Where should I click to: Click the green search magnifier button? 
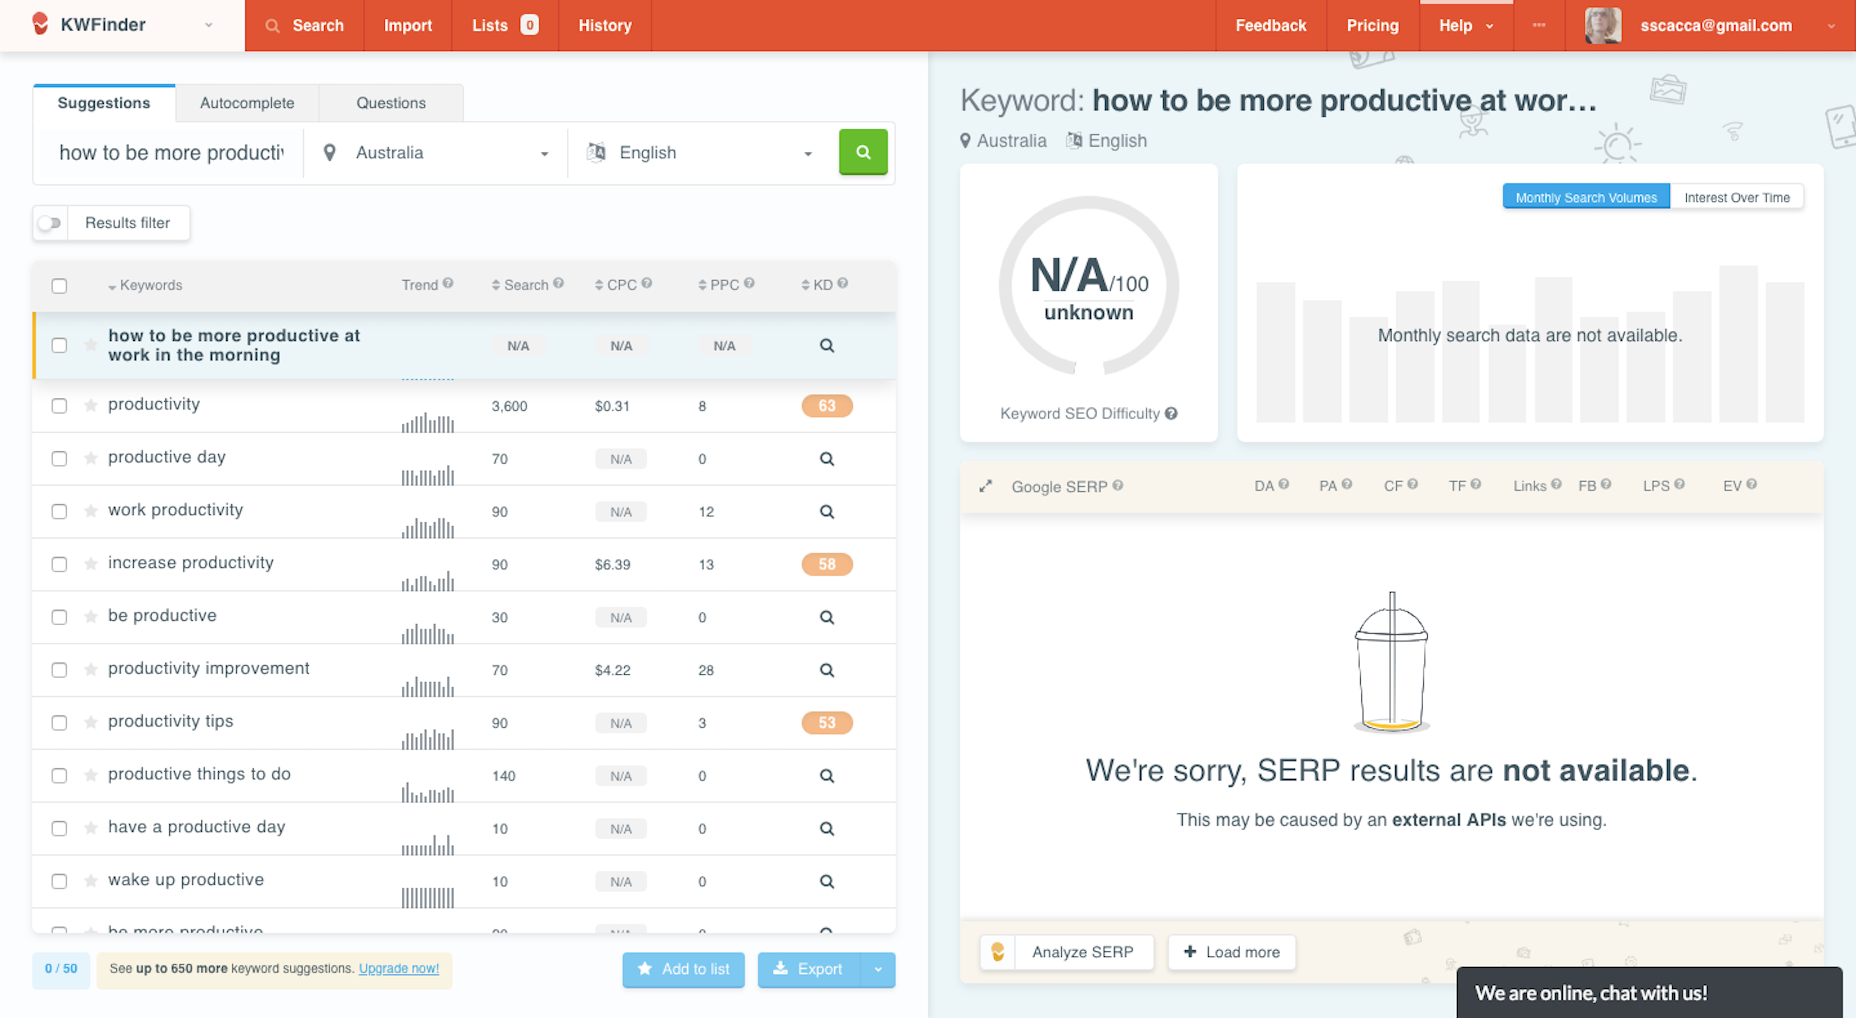(862, 153)
